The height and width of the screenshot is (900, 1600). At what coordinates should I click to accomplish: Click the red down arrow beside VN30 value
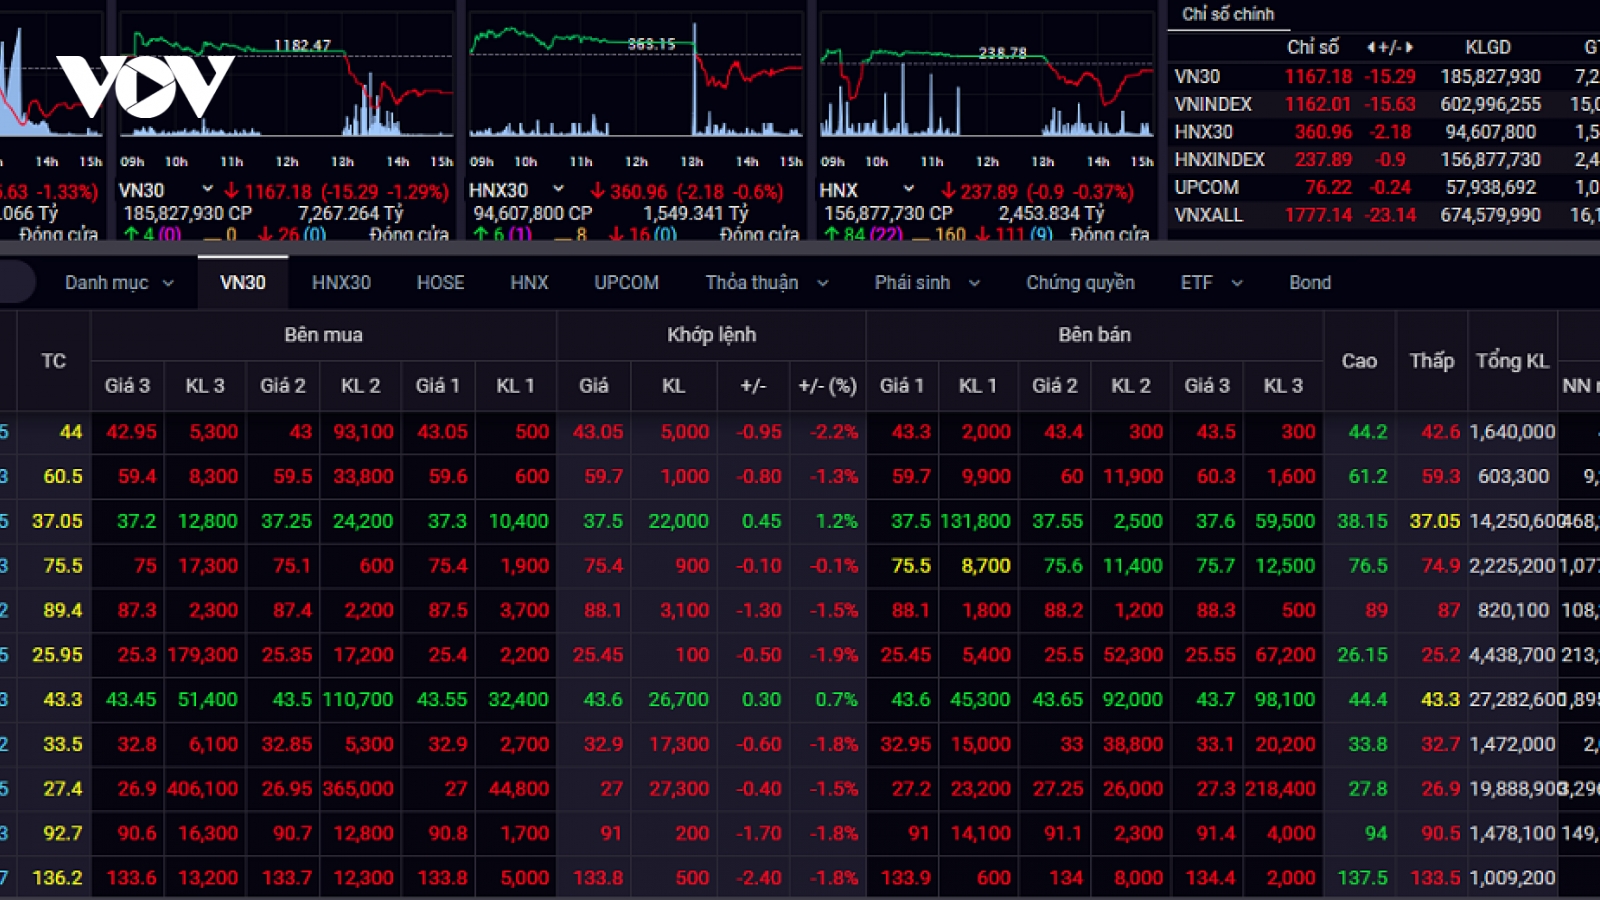(x=232, y=190)
